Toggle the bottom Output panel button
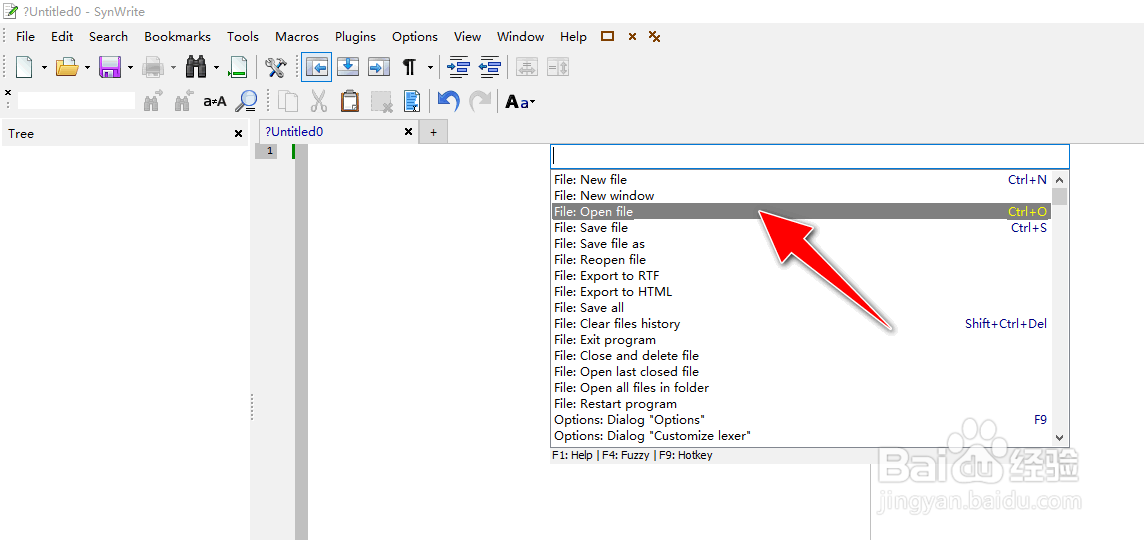1144x540 pixels. [349, 67]
